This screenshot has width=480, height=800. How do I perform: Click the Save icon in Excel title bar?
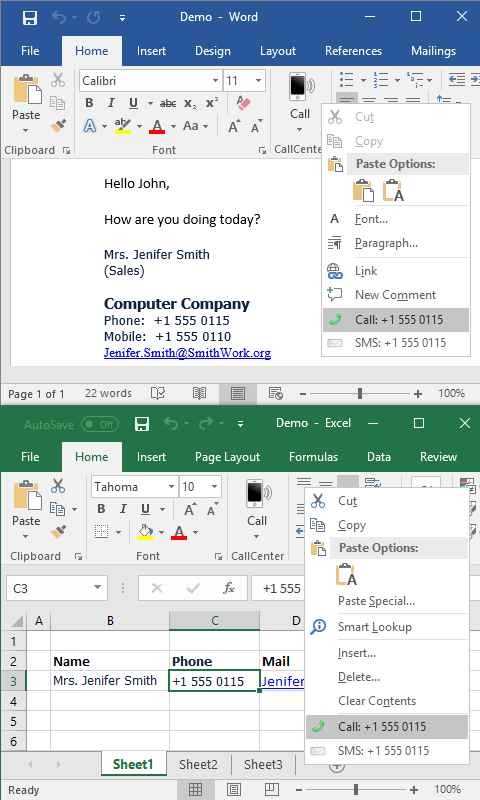click(142, 424)
